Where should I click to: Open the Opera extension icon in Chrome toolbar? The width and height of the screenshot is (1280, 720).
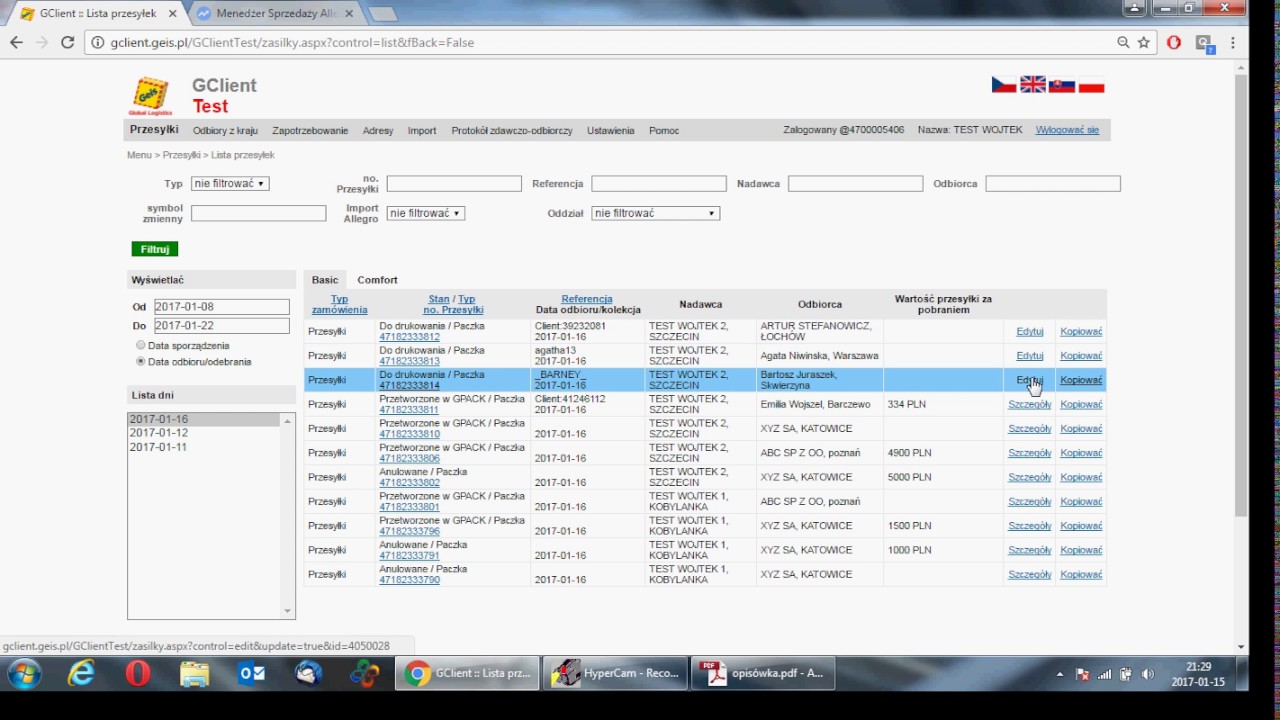tap(1174, 42)
